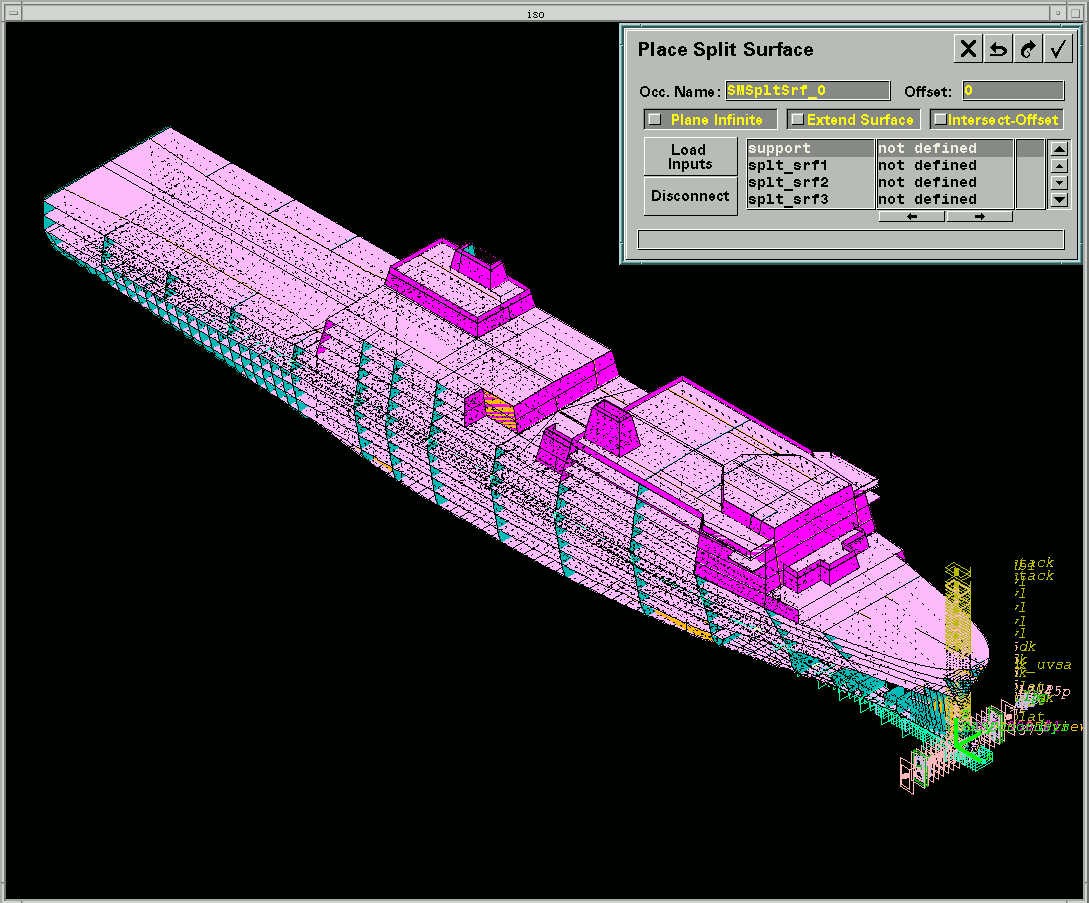The height and width of the screenshot is (903, 1089).
Task: Step list down with small down arrow
Action: click(1058, 183)
